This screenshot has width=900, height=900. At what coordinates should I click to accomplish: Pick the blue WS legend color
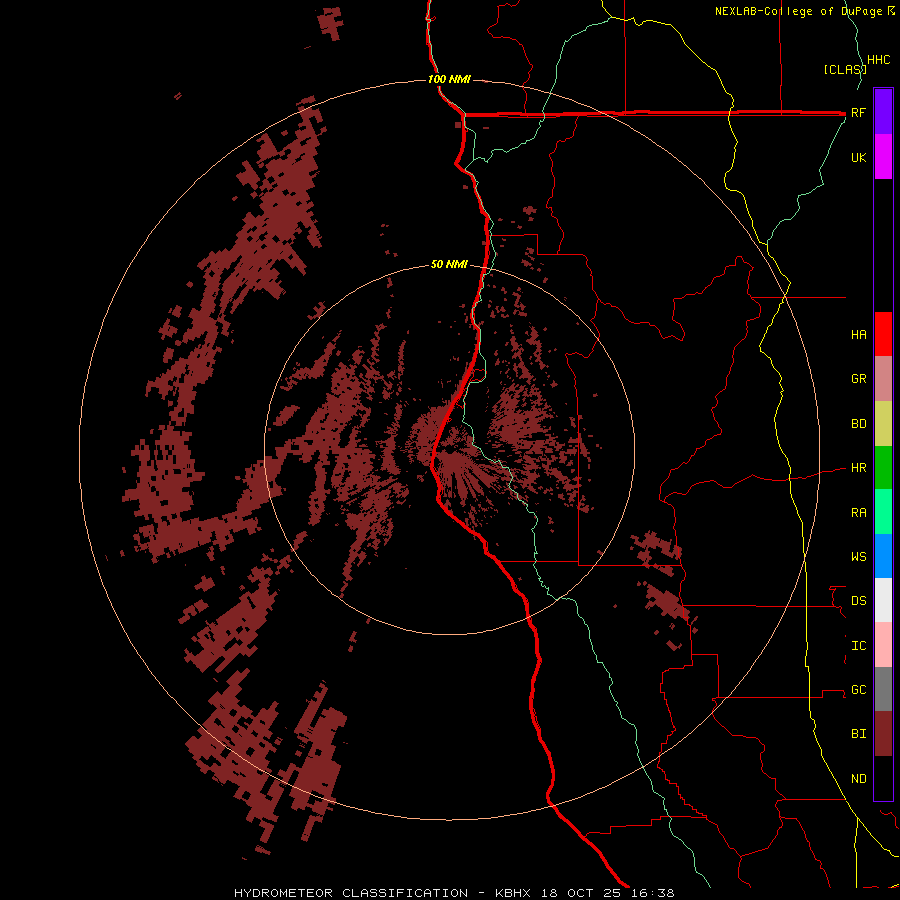[883, 556]
